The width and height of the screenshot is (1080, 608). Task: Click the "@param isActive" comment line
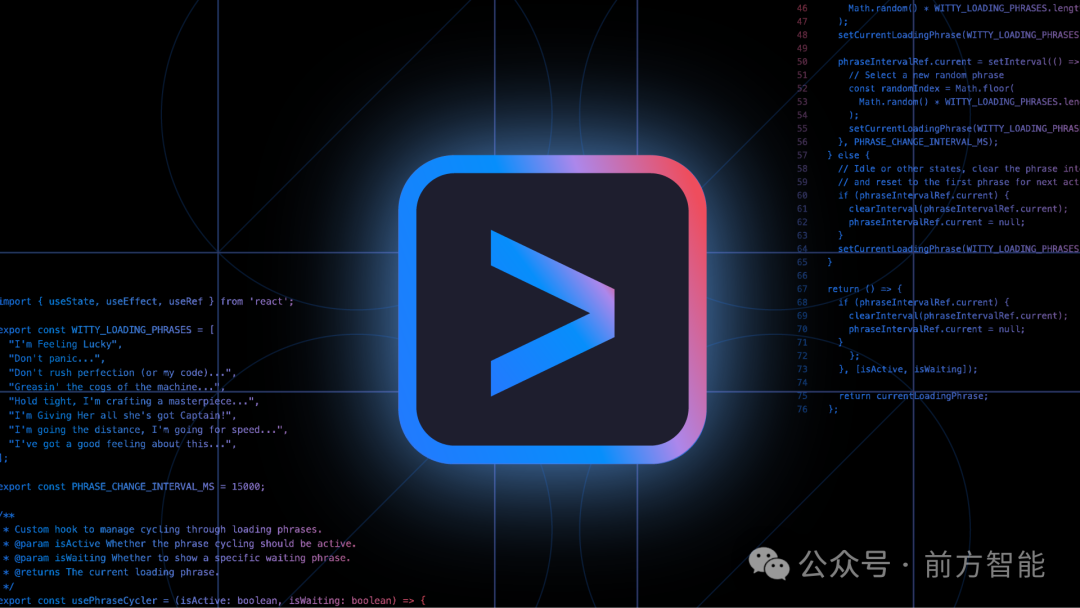click(x=180, y=544)
